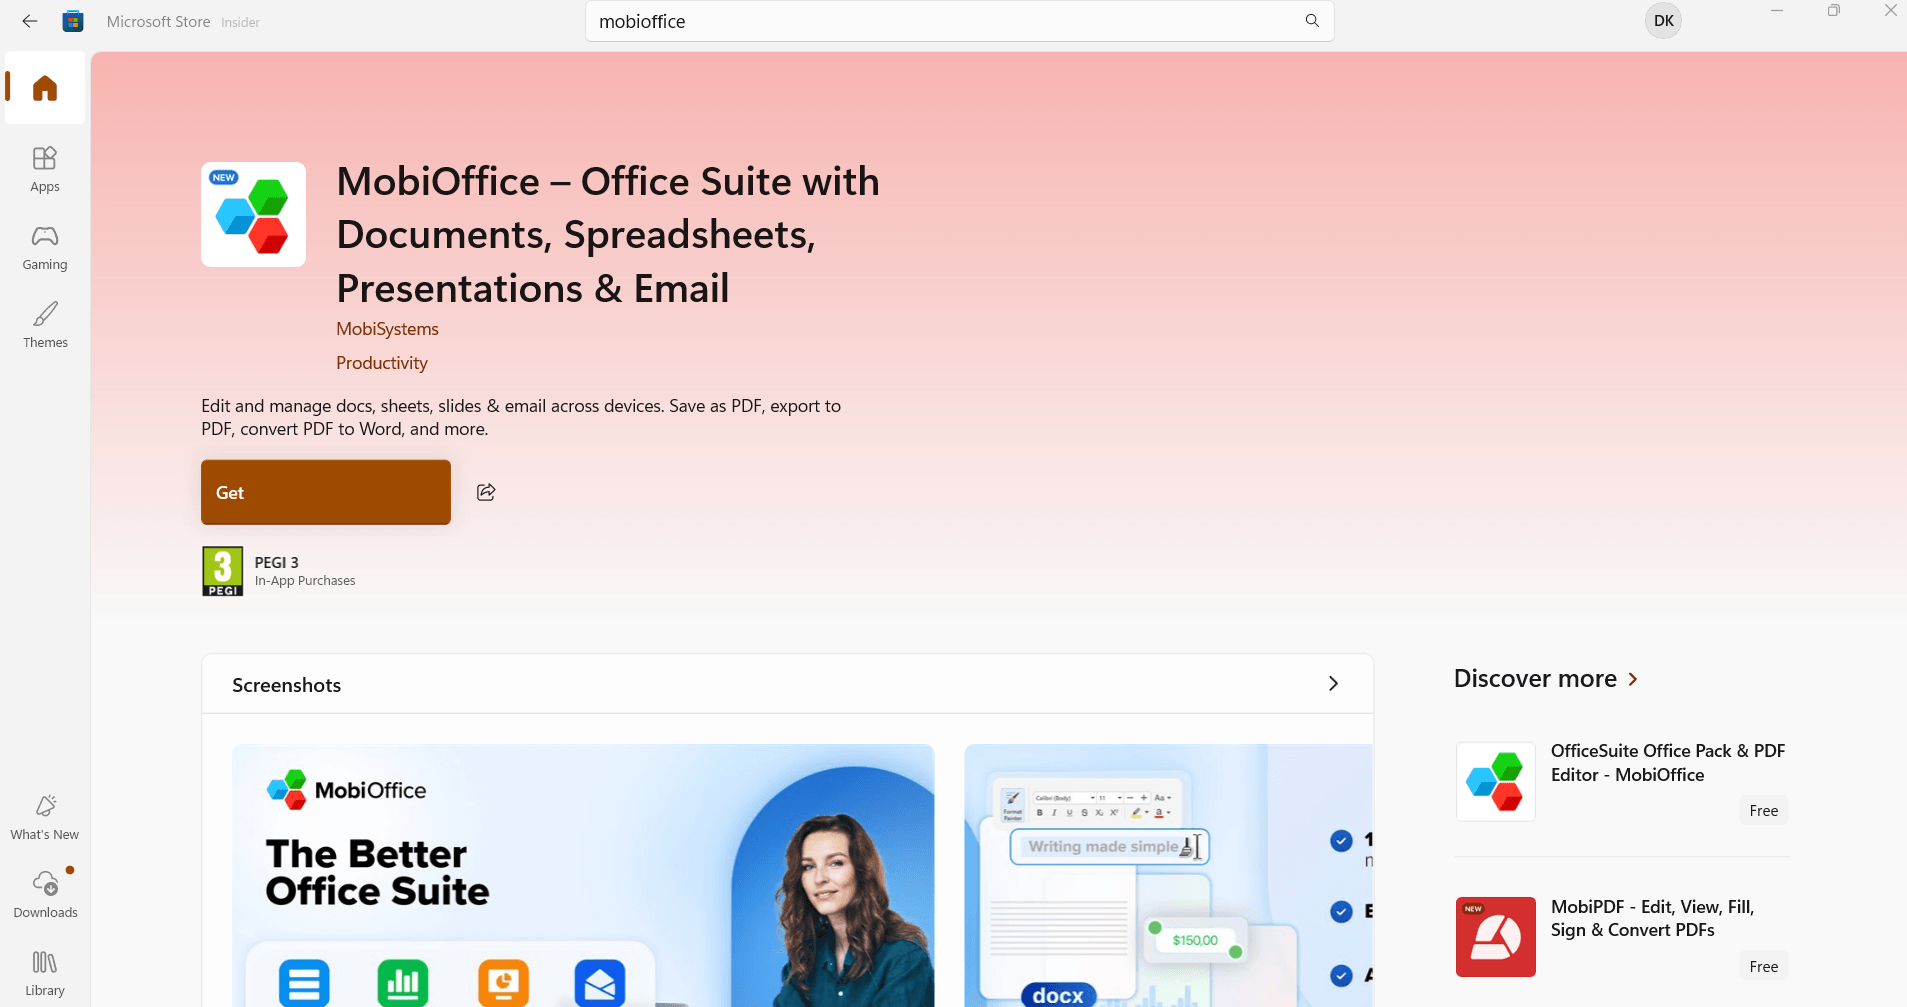This screenshot has height=1007, width=1907.
Task: Minimize the Microsoft Store window
Action: (x=1777, y=11)
